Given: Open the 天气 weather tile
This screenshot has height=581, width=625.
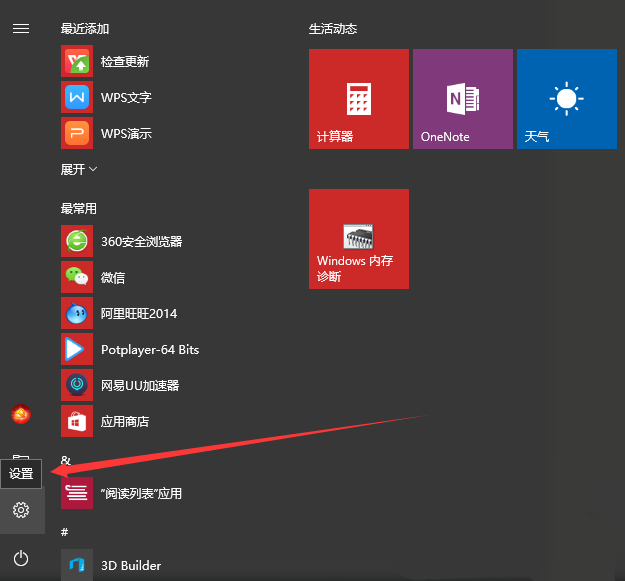Looking at the screenshot, I should (x=567, y=99).
